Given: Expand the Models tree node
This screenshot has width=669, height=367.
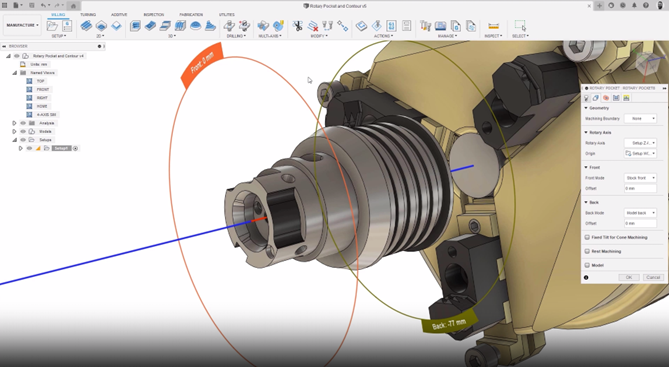Looking at the screenshot, I should click(14, 131).
